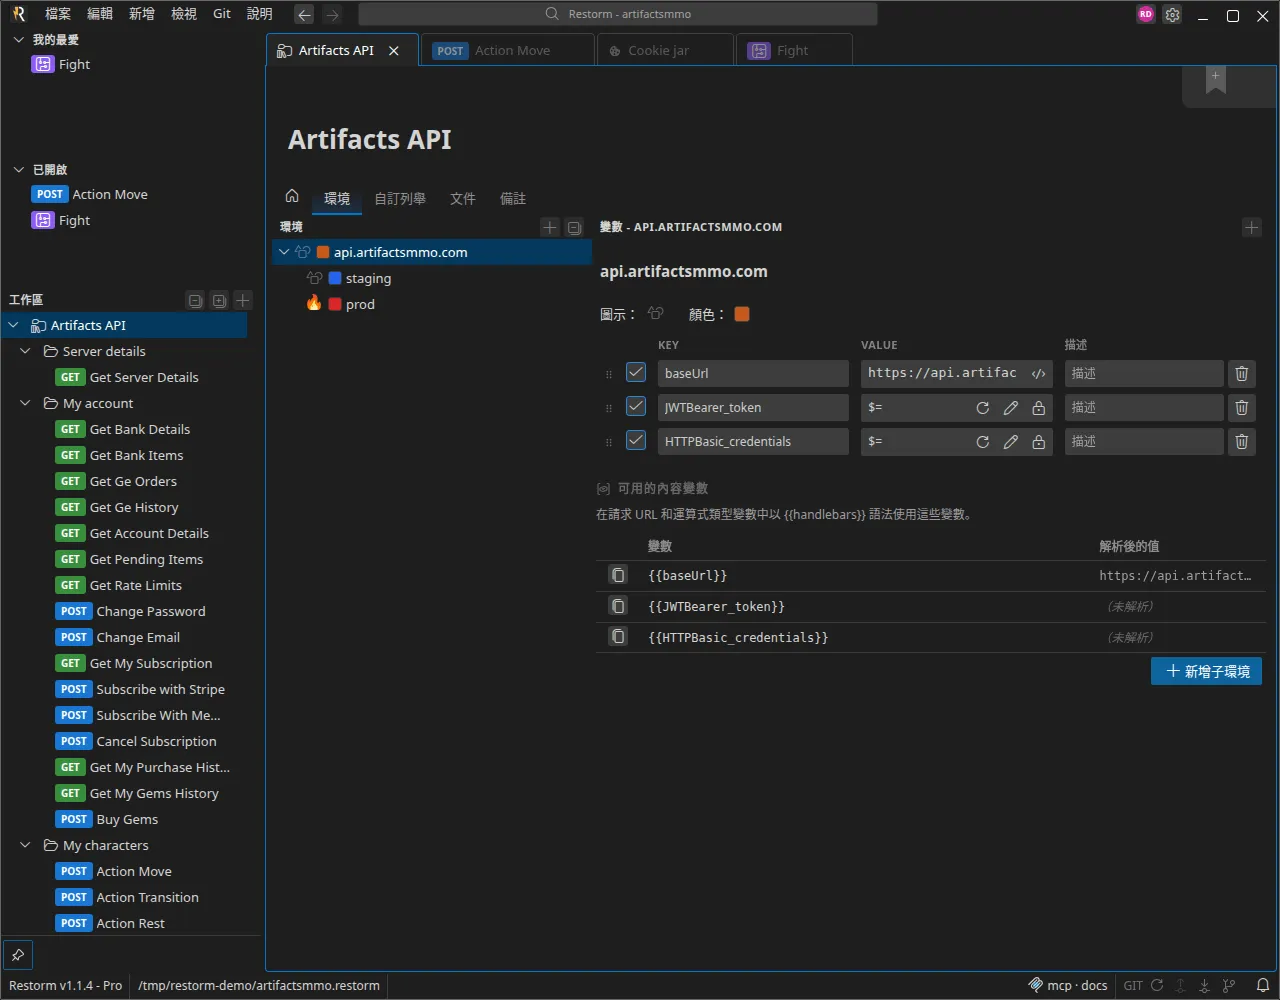The image size is (1280, 1000).
Task: Close the Artifacts API tab
Action: coord(394,51)
